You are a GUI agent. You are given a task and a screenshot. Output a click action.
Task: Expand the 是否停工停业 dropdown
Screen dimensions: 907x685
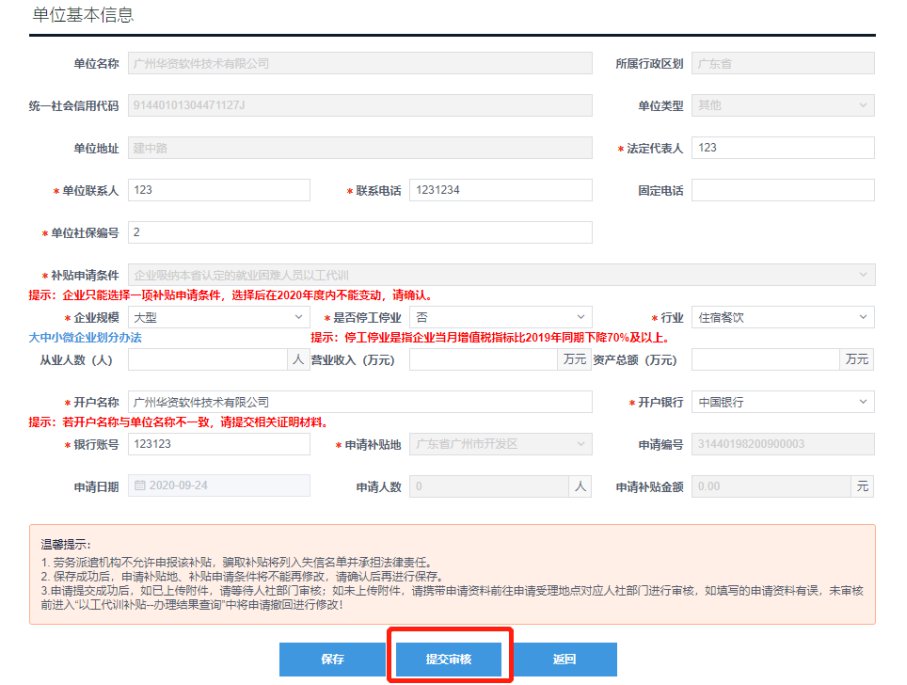[500, 317]
